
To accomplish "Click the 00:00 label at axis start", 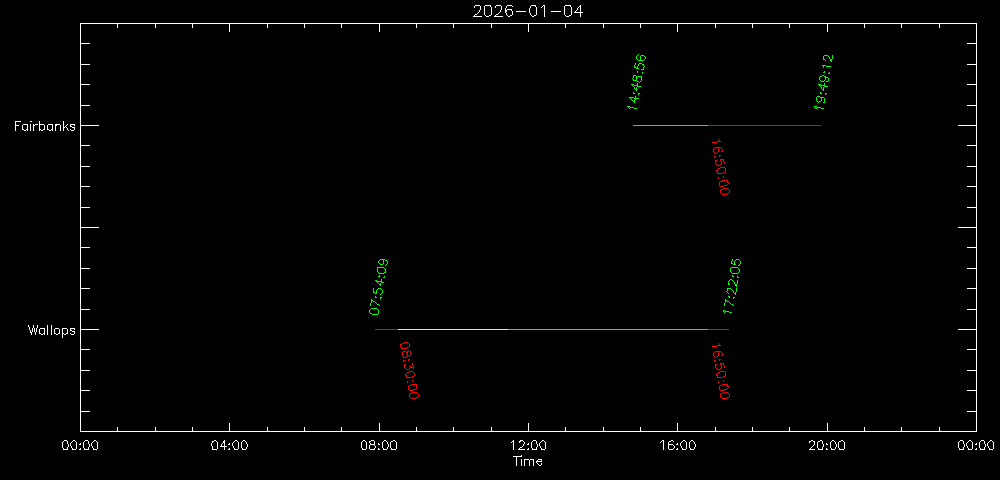I will tap(80, 447).
